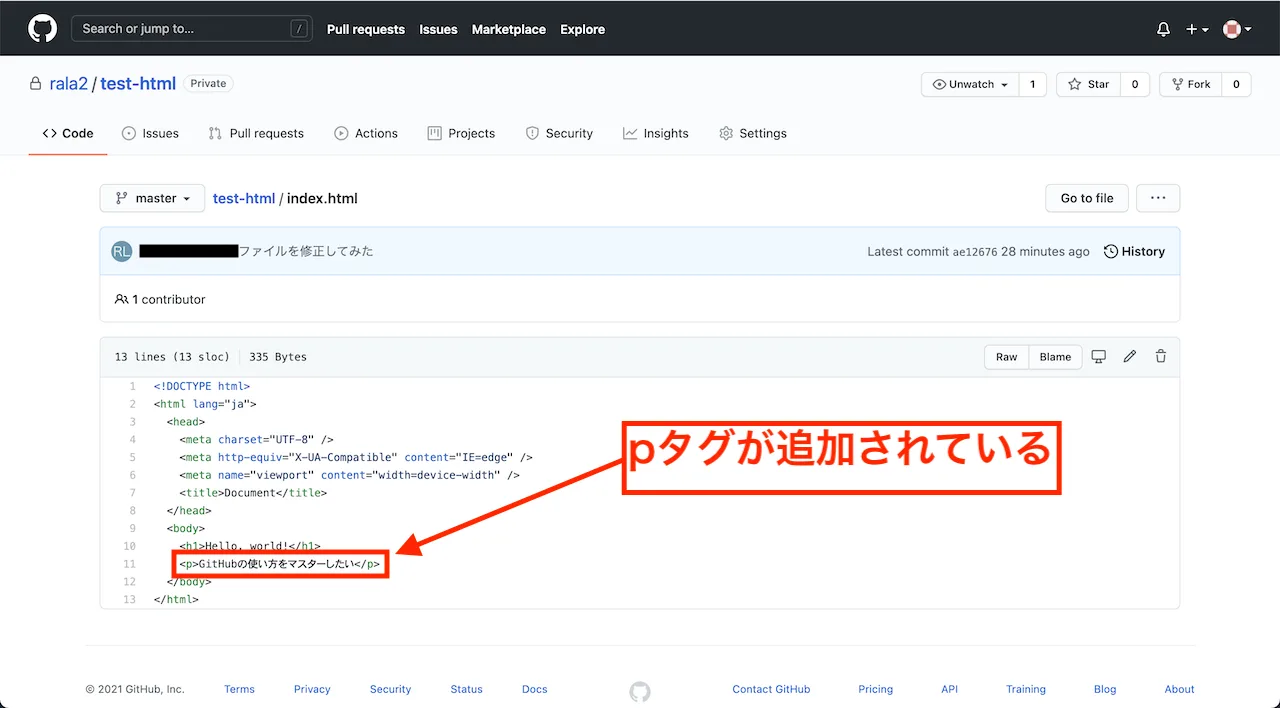Click the watchers count 1
Screen dimensions: 1280x708
pyautogui.click(x=1033, y=84)
